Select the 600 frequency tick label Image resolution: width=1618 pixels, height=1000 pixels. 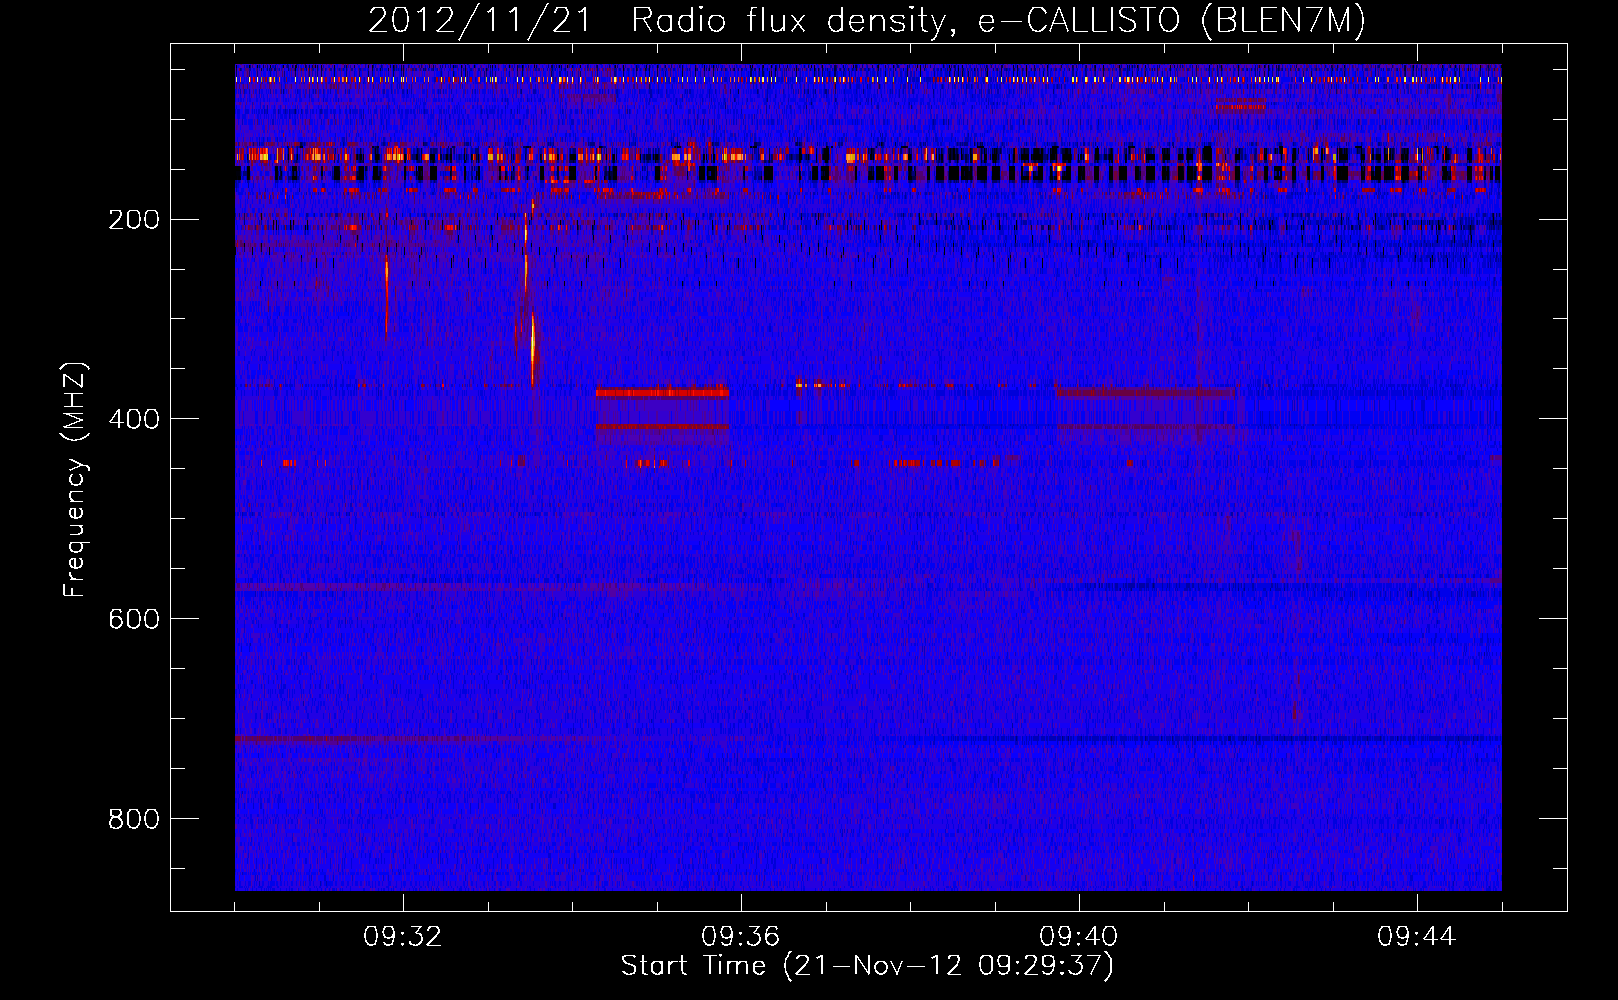(133, 619)
